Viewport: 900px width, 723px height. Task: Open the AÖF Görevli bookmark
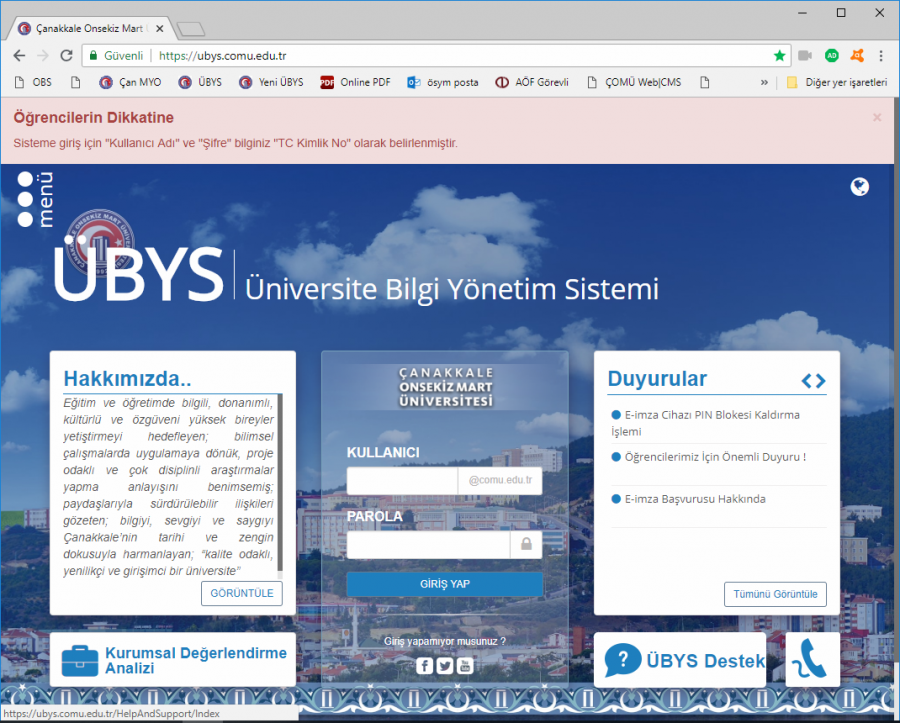pos(532,83)
